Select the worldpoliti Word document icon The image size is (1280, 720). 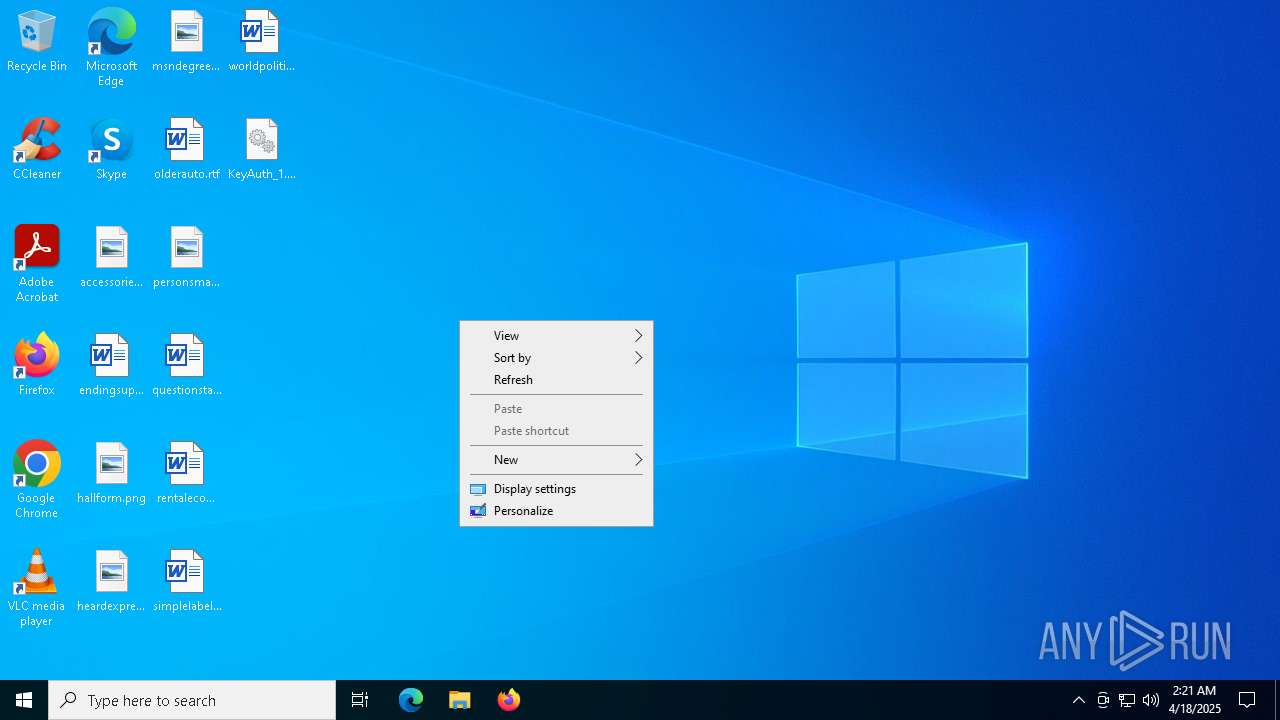[261, 42]
